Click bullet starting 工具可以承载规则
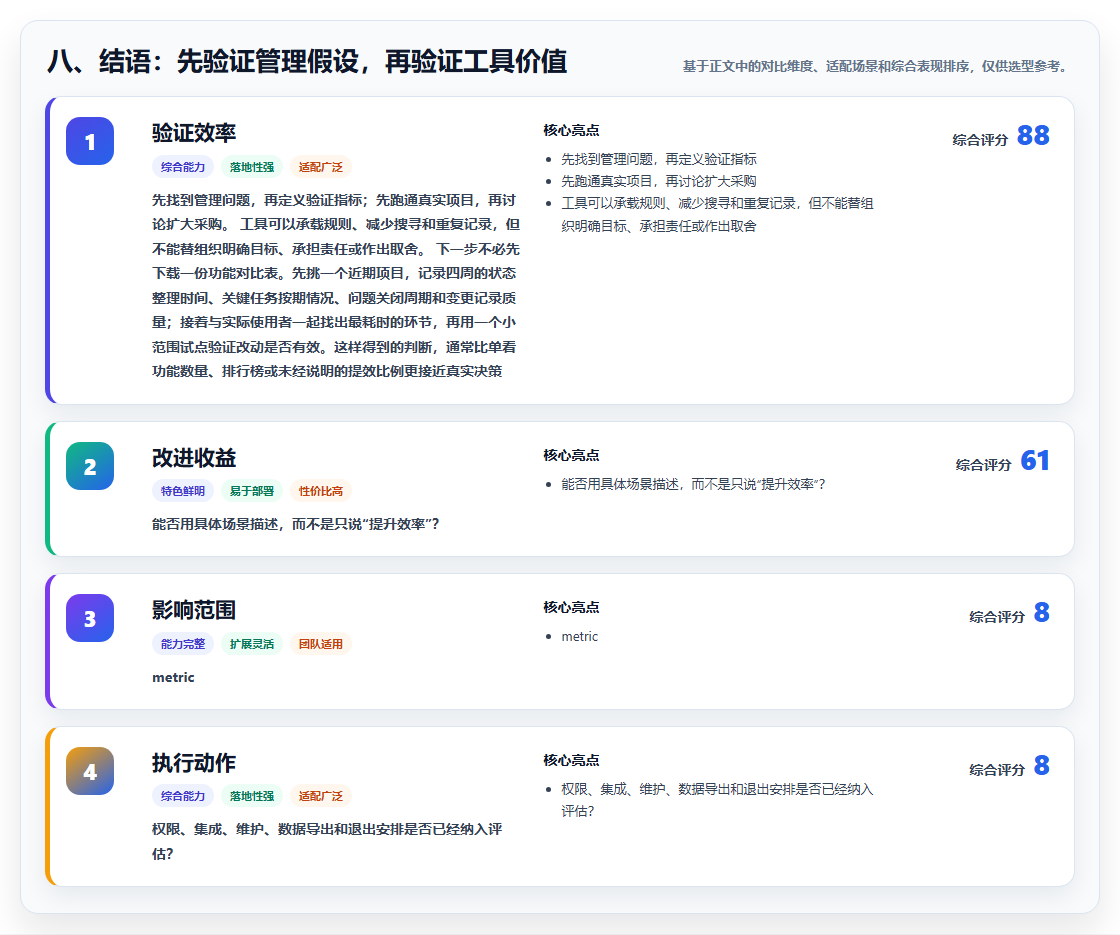This screenshot has width=1120, height=935. (717, 214)
